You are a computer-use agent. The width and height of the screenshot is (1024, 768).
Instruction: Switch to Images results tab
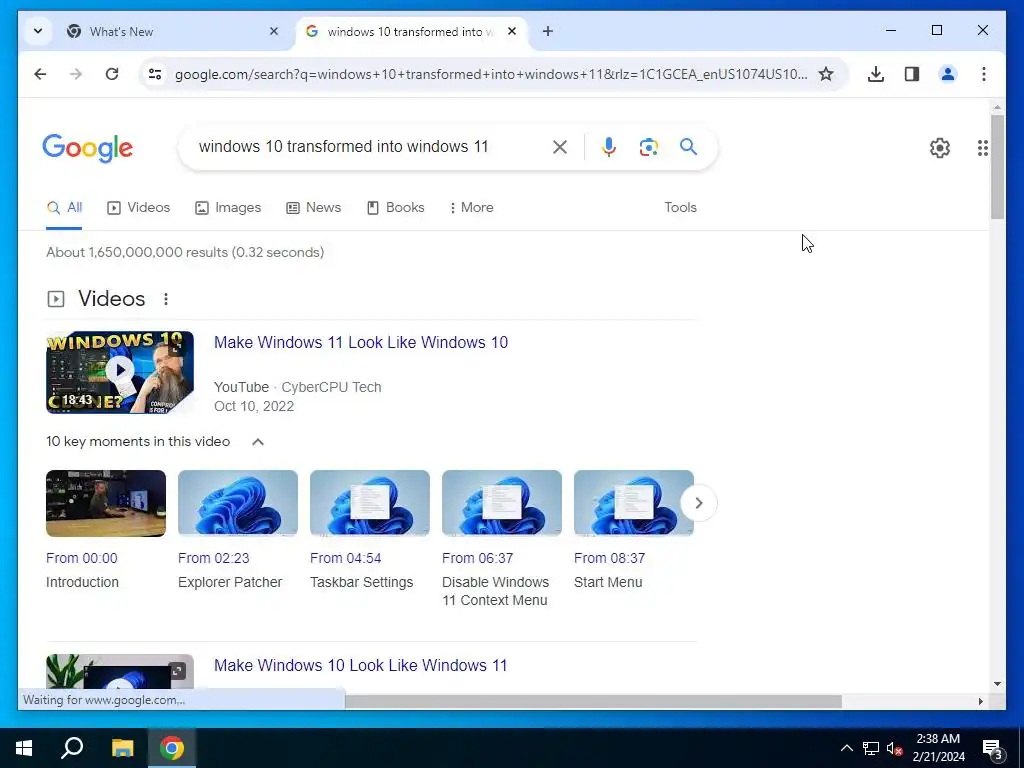tap(228, 207)
